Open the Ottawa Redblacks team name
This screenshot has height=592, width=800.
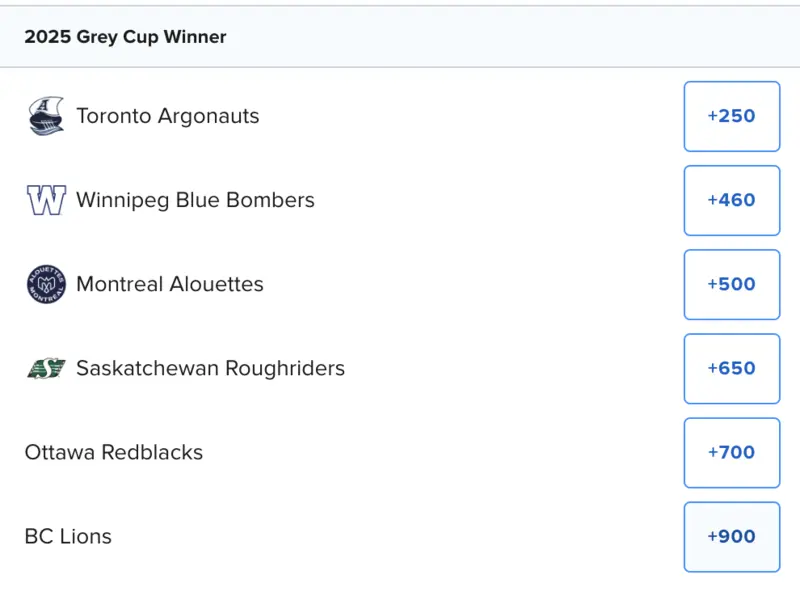pyautogui.click(x=114, y=452)
